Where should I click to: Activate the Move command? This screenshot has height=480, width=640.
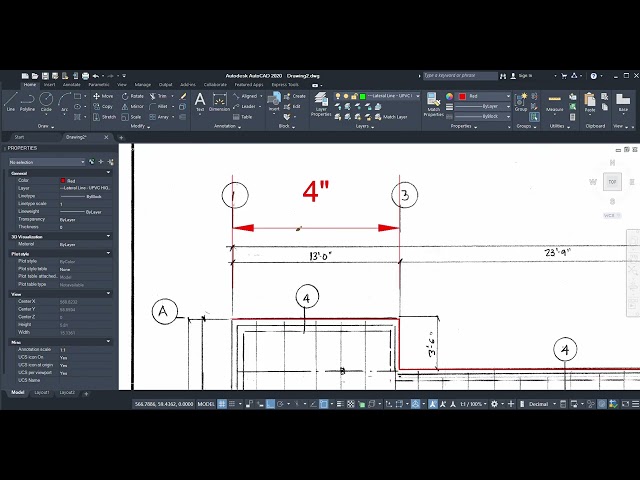103,96
